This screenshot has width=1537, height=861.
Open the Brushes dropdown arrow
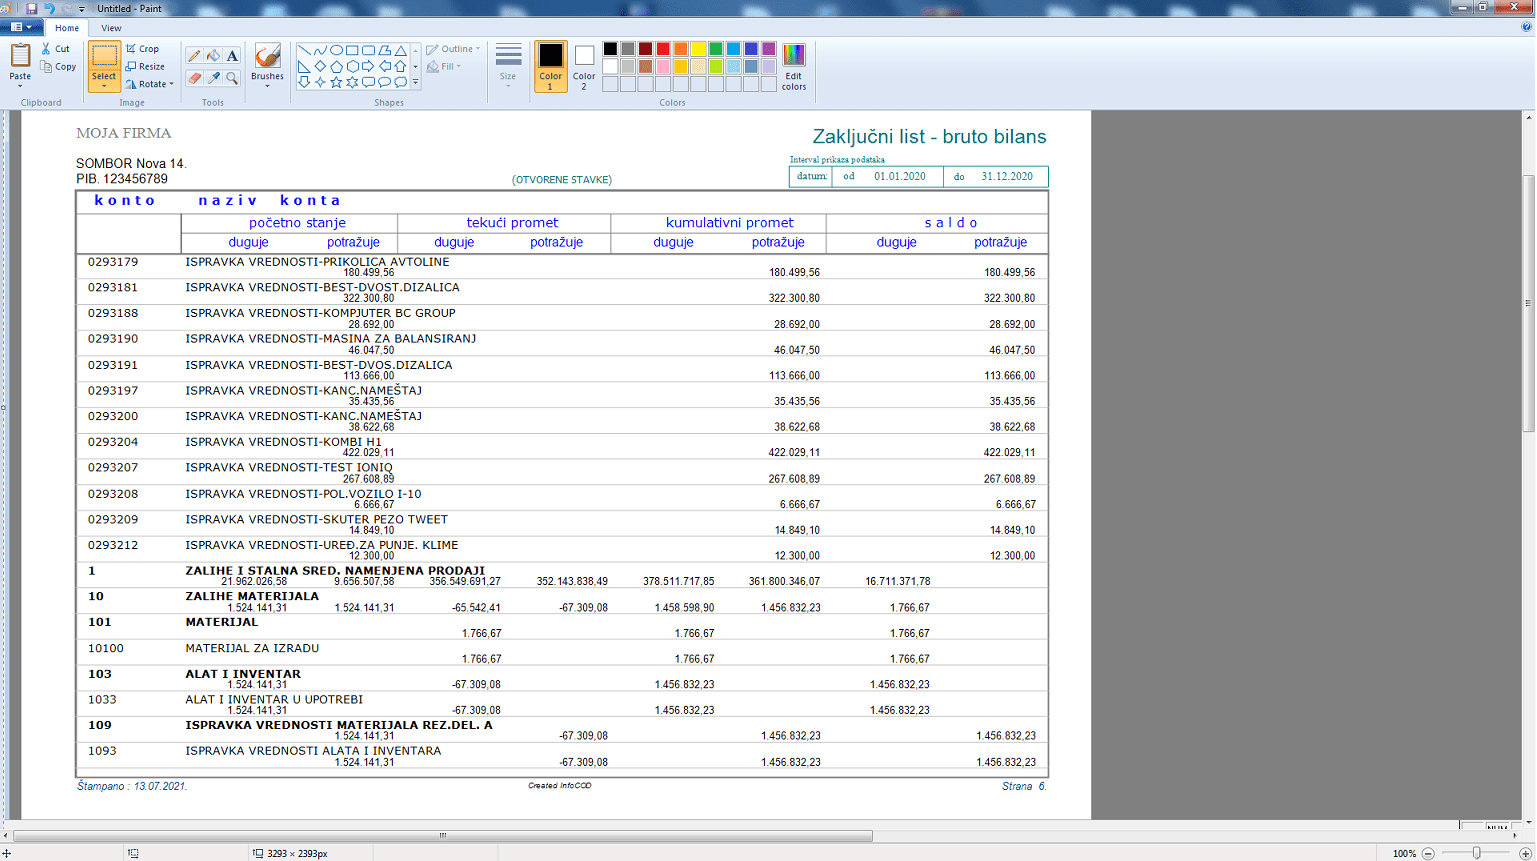[x=267, y=86]
